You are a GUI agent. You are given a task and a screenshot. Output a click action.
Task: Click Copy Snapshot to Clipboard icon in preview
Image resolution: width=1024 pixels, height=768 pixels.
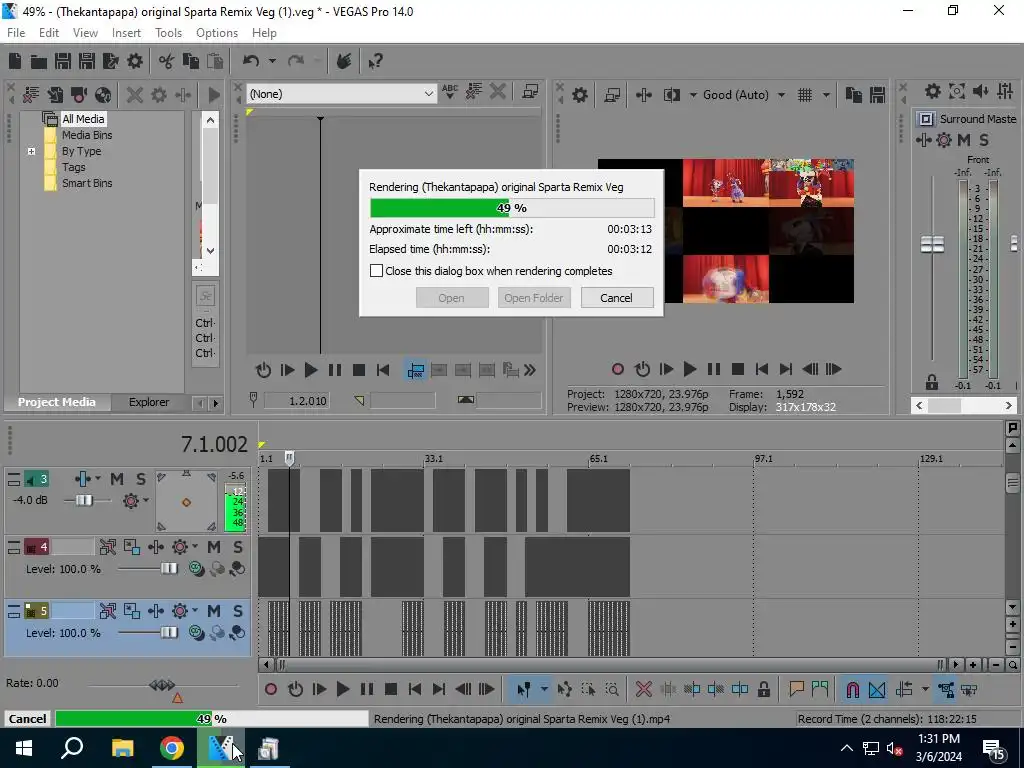(x=854, y=95)
